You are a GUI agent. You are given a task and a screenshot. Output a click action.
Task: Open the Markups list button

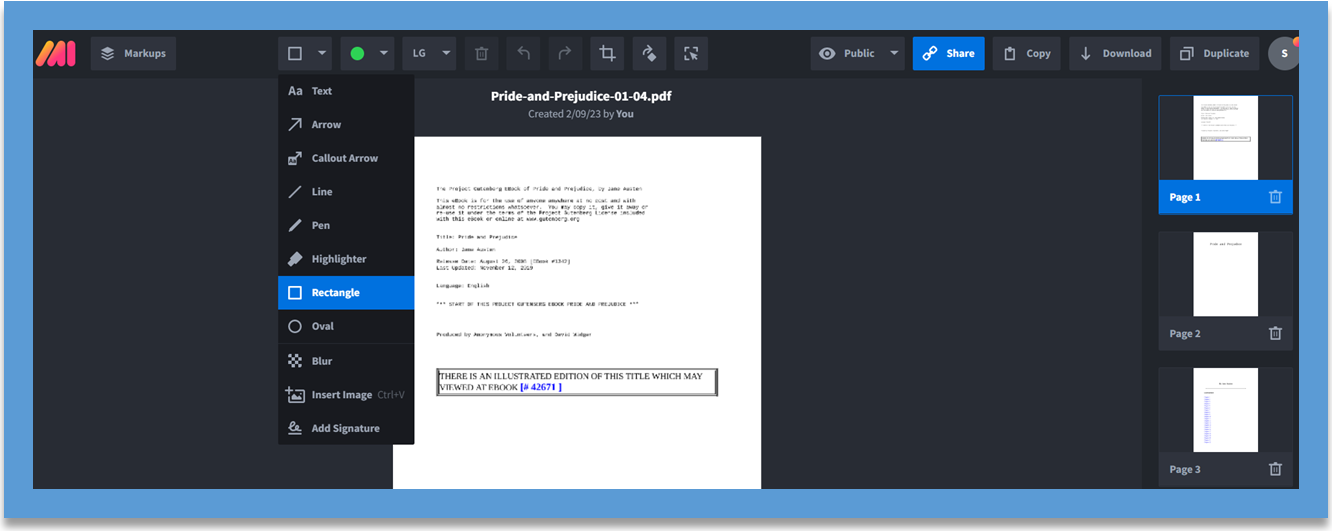coord(133,54)
